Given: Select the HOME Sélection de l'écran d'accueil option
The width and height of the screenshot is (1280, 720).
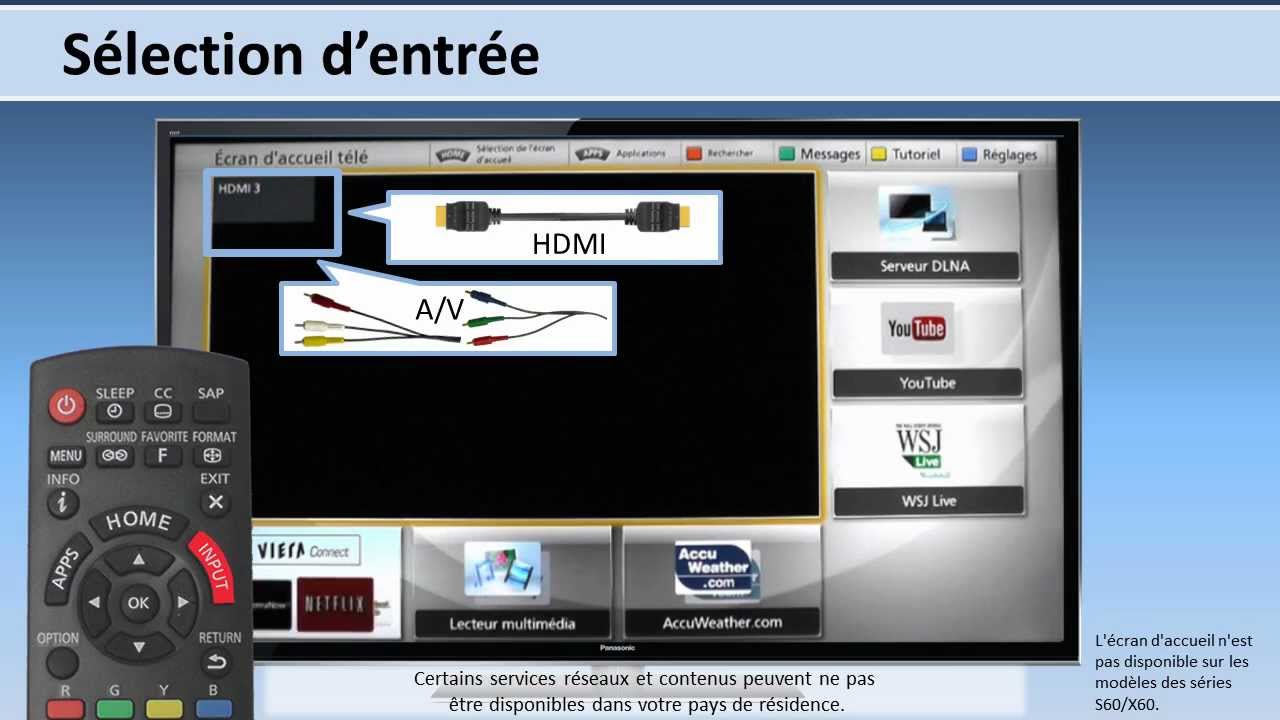Looking at the screenshot, I should (495, 154).
